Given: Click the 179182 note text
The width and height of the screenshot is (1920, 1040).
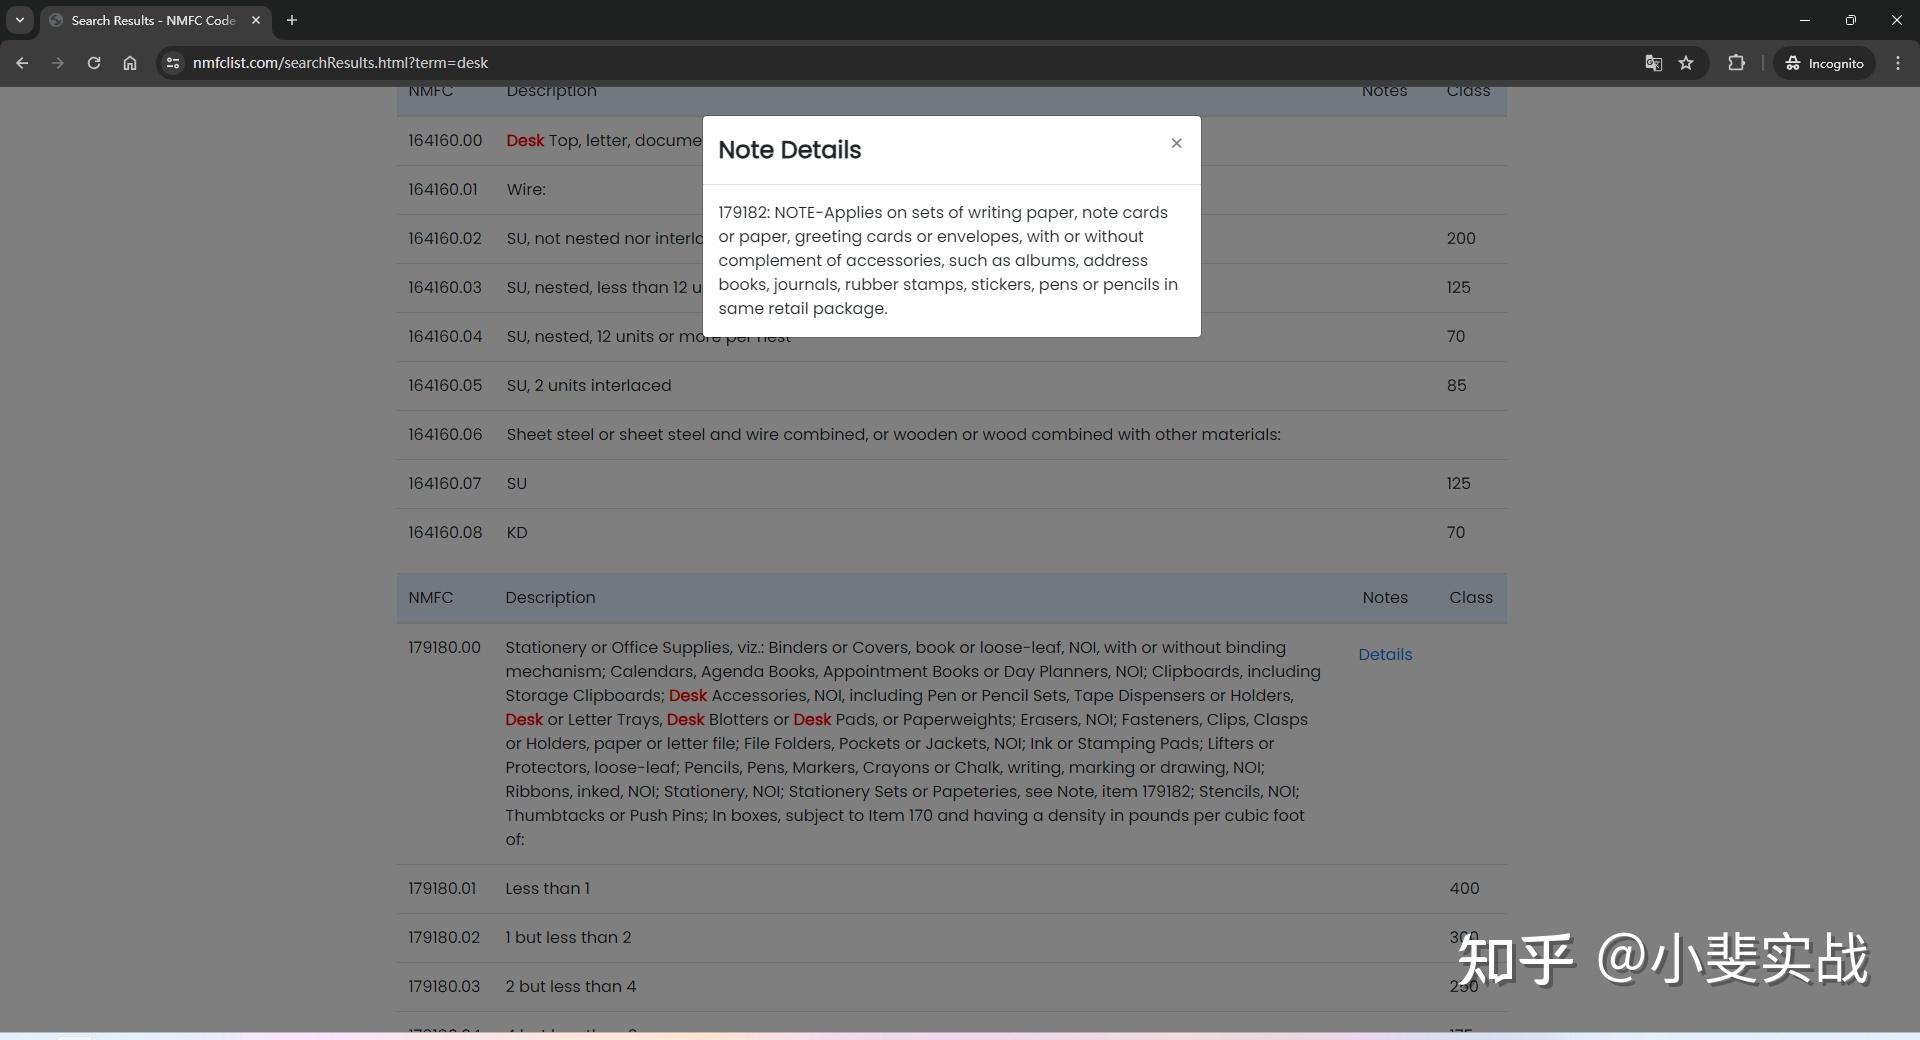Looking at the screenshot, I should pyautogui.click(x=948, y=260).
